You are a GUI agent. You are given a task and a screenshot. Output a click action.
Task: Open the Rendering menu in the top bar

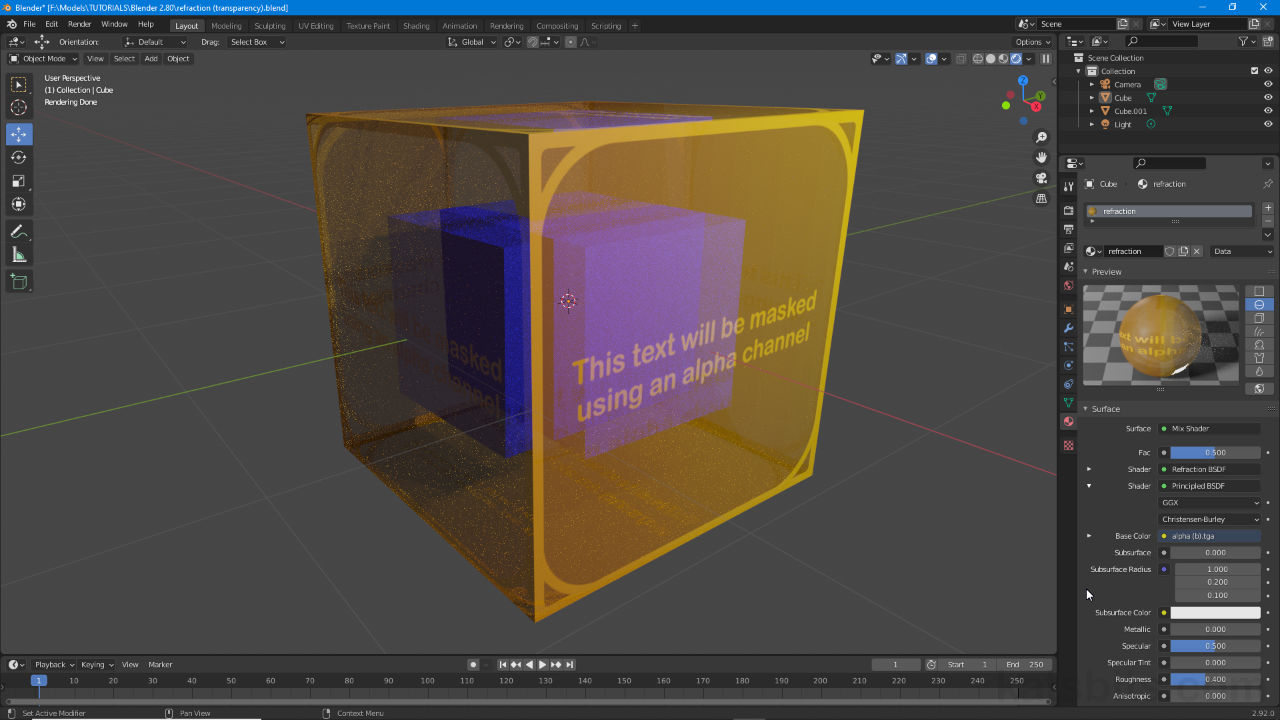506,26
